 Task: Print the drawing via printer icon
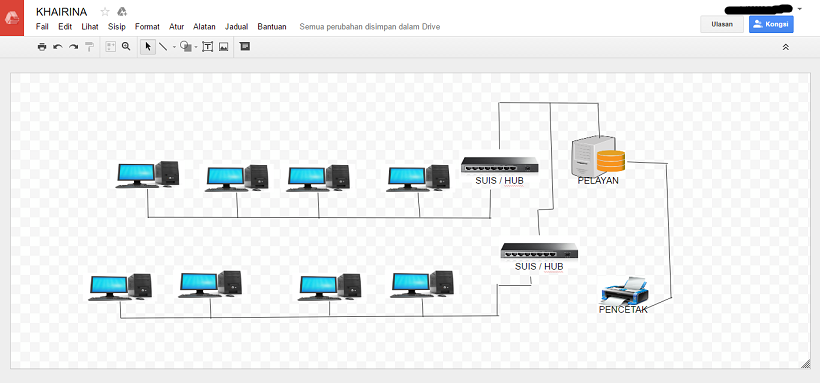pyautogui.click(x=42, y=47)
